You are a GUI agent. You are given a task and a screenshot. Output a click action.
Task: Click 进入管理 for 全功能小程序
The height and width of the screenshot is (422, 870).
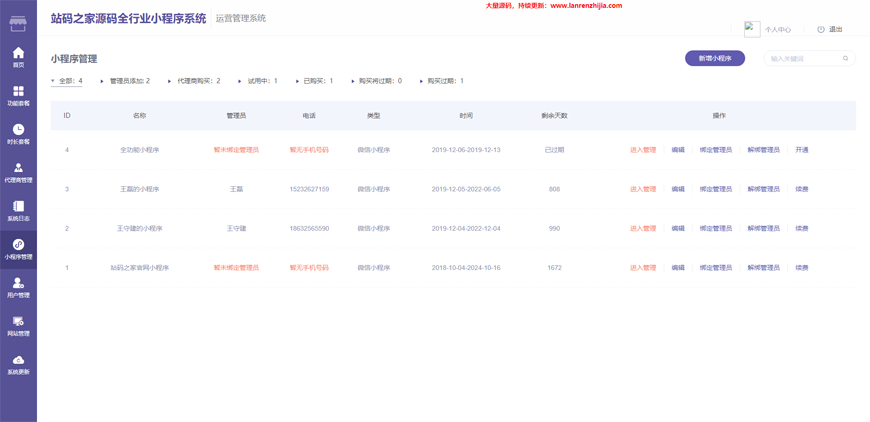click(x=643, y=150)
